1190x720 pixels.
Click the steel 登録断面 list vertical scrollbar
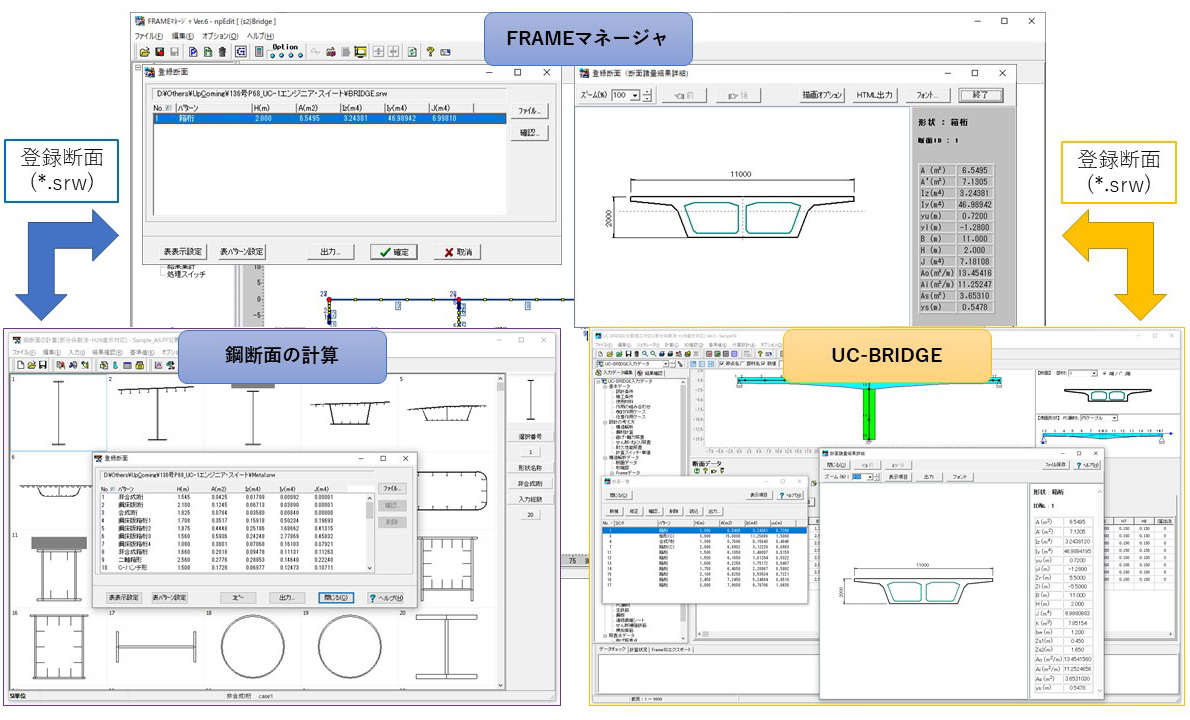[x=370, y=533]
